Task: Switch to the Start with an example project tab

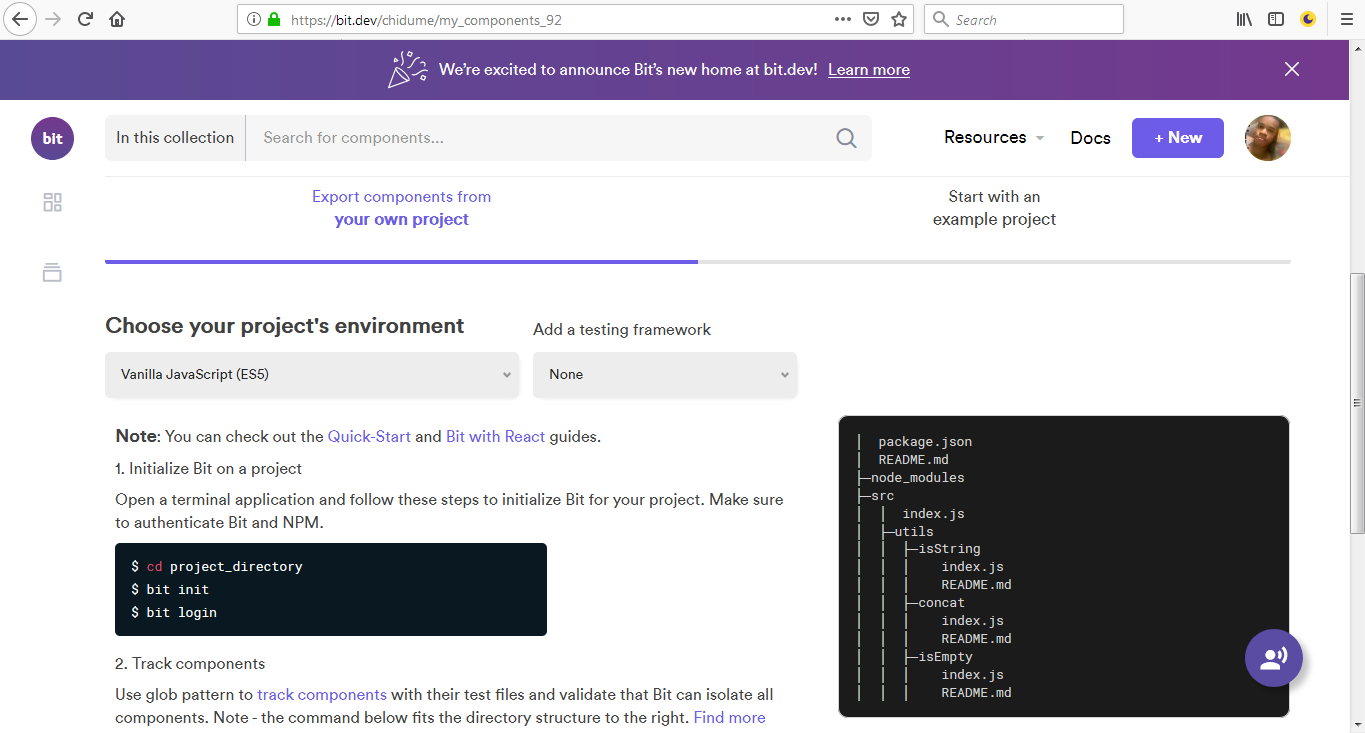Action: [993, 207]
